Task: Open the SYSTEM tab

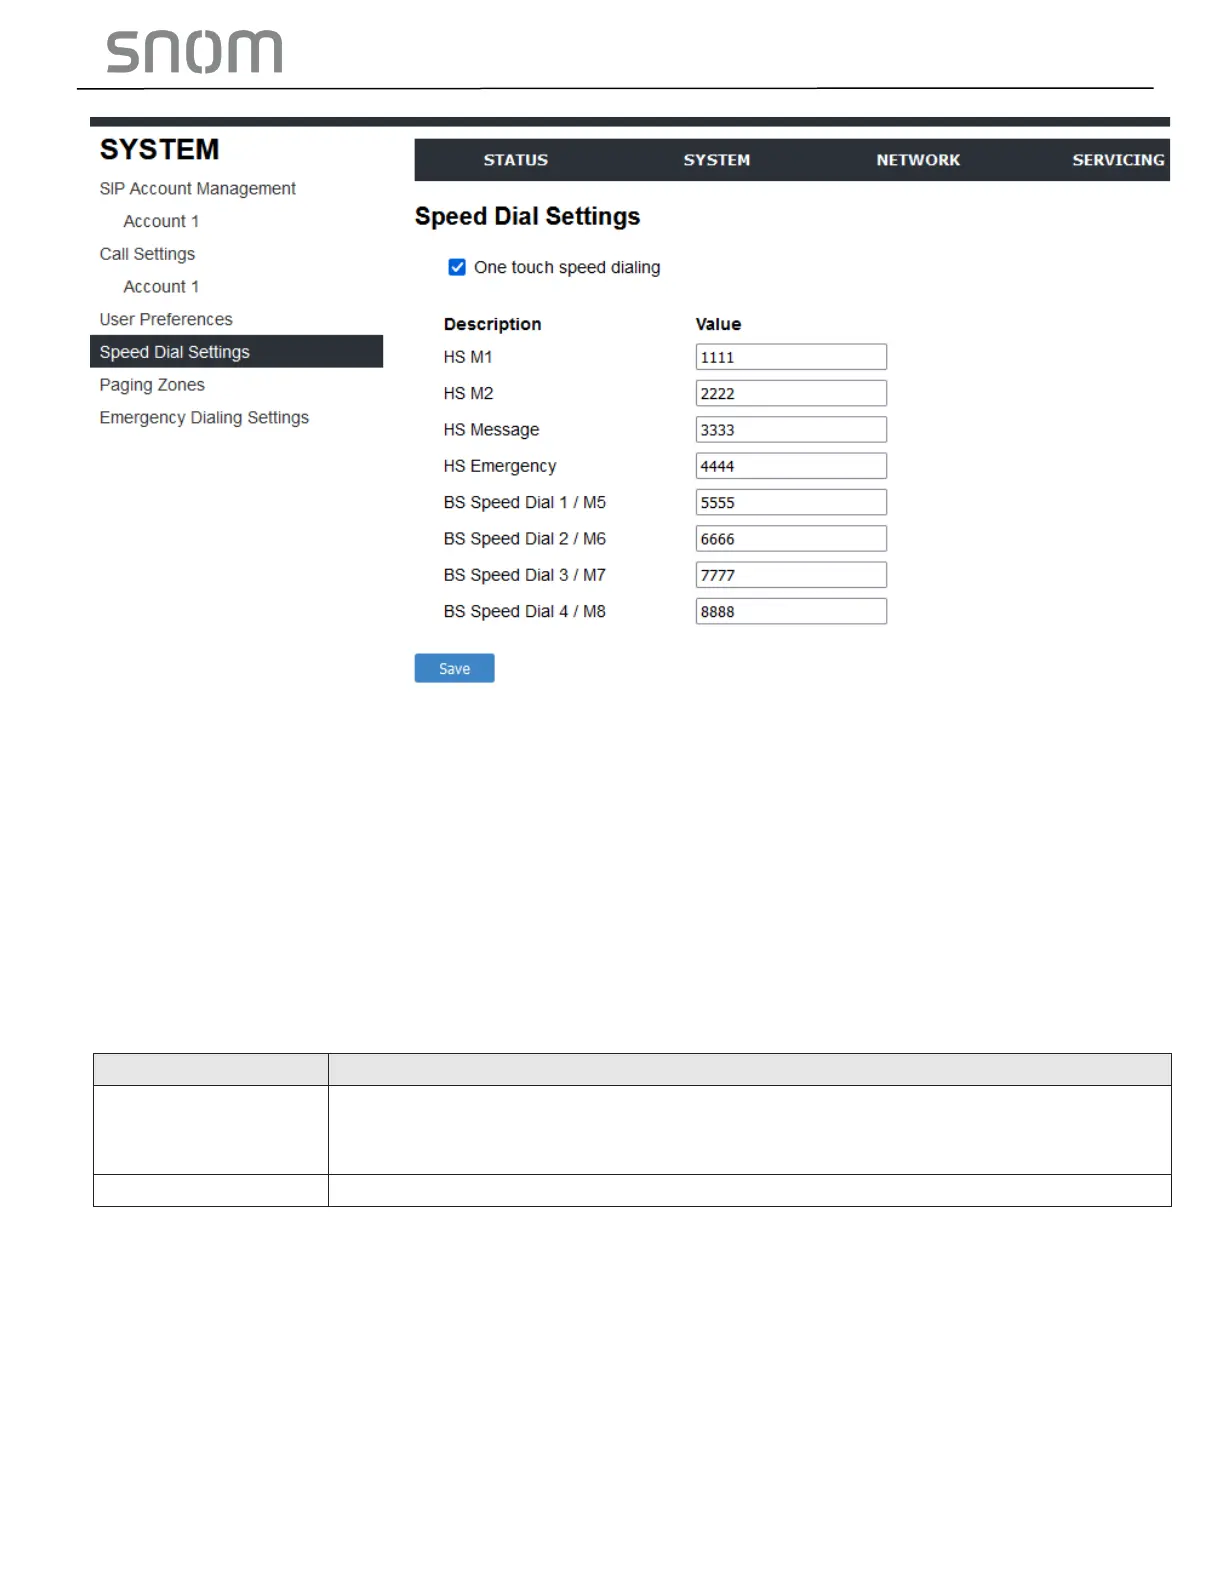Action: coord(717,160)
